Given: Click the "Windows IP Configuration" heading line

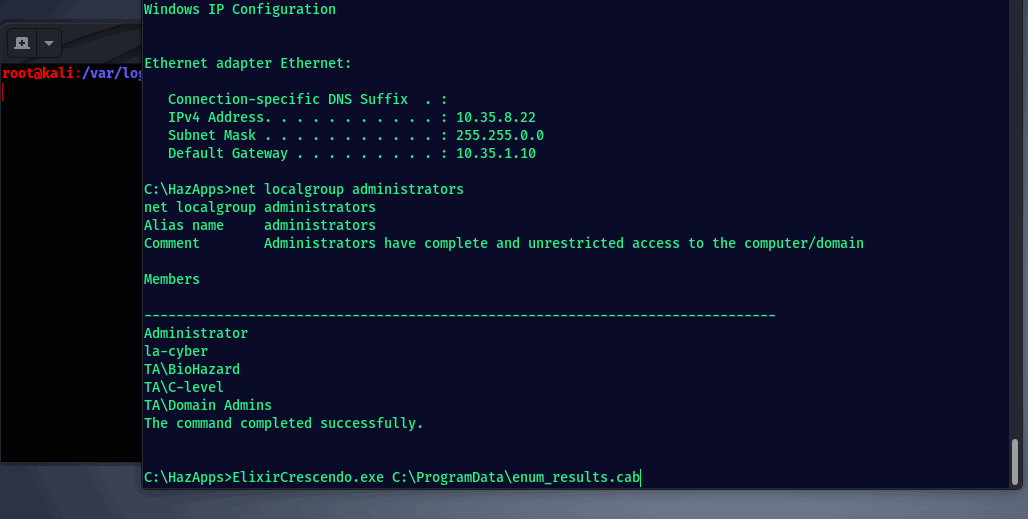Looking at the screenshot, I should pyautogui.click(x=240, y=9).
